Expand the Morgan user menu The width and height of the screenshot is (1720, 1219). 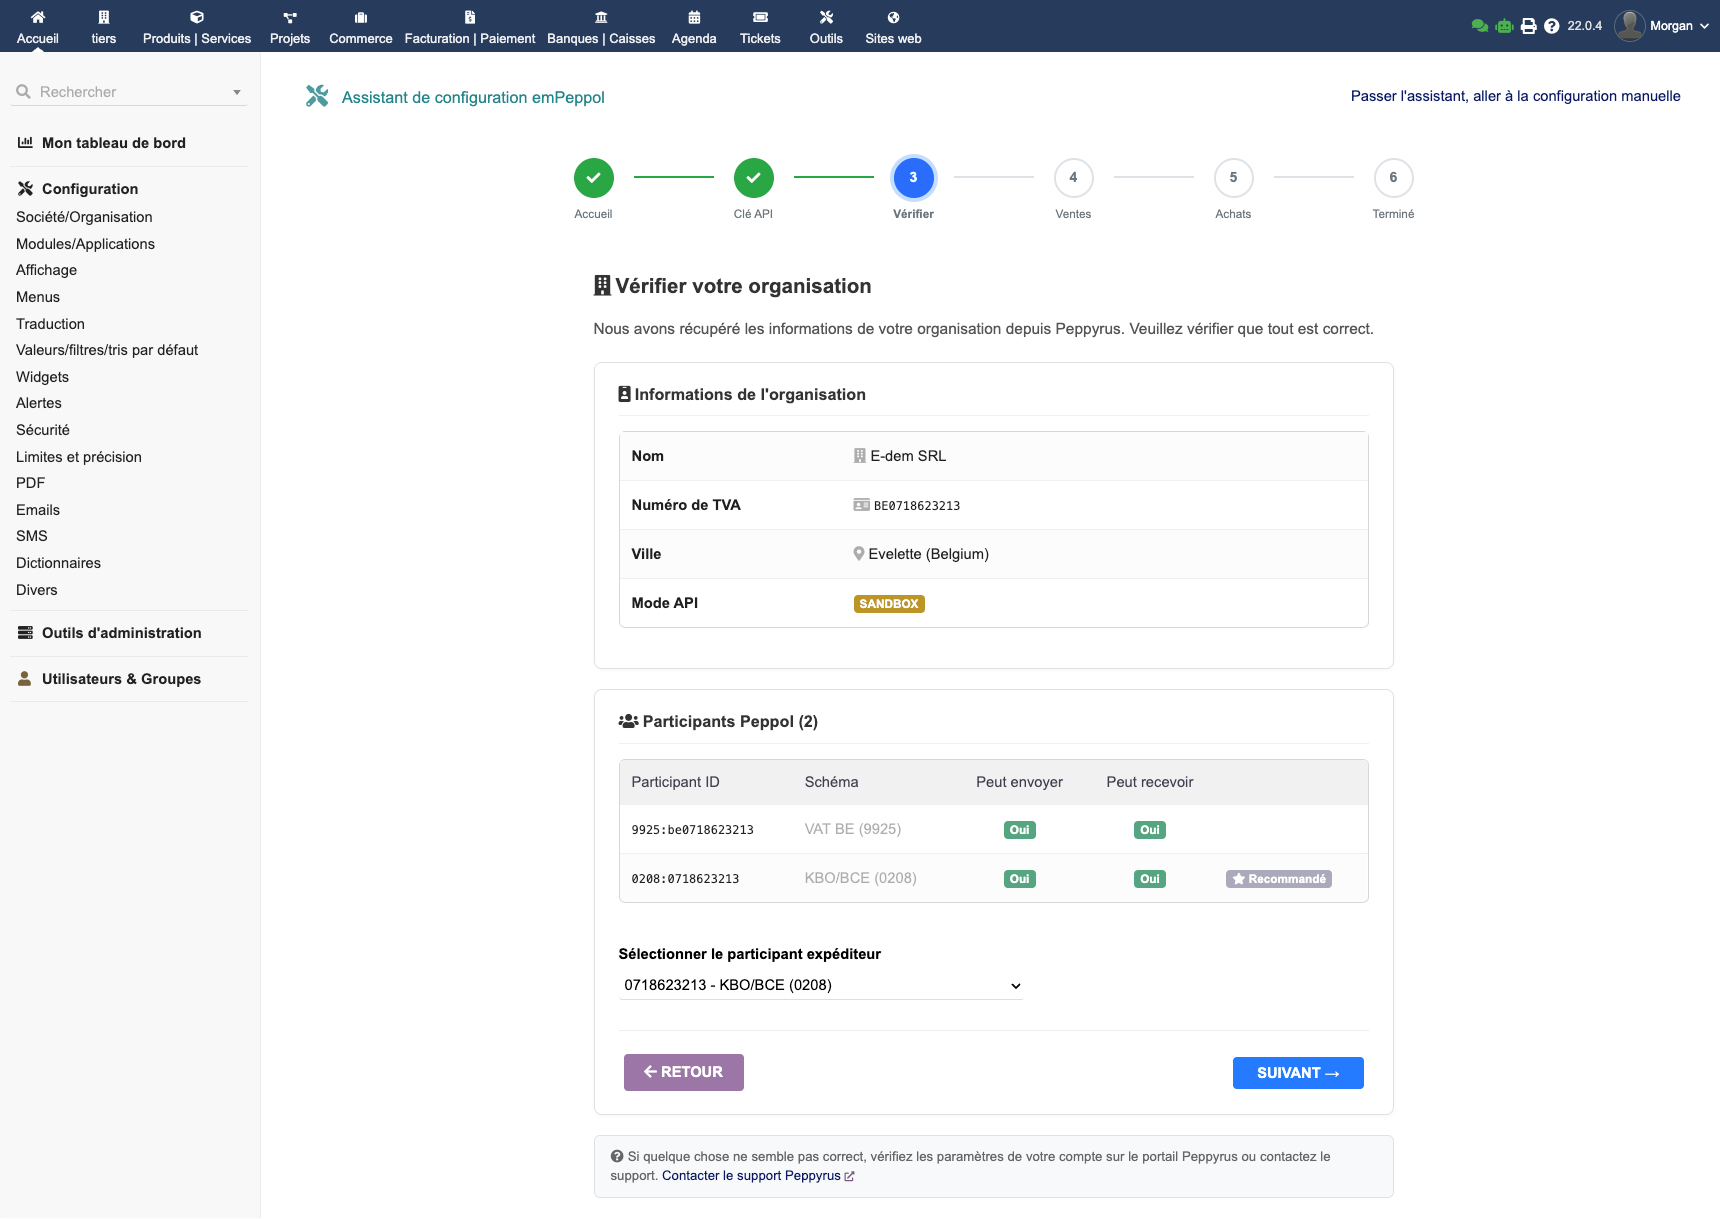click(x=1662, y=26)
